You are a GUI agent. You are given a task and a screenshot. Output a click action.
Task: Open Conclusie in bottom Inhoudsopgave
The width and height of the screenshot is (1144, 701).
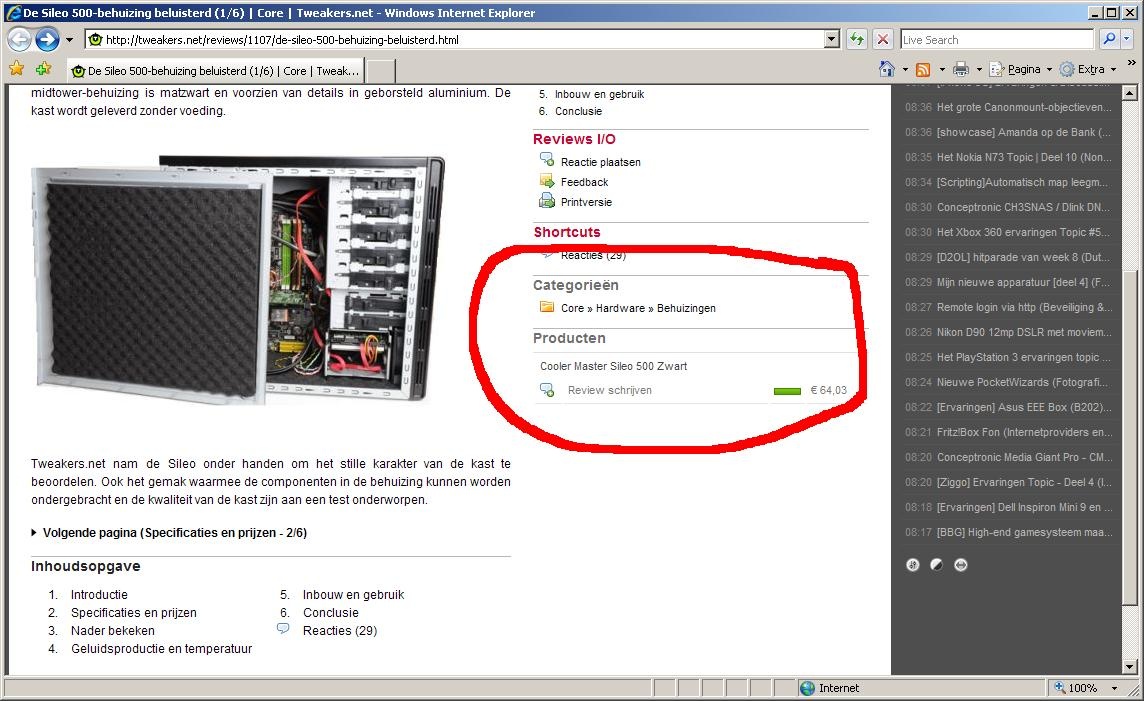pos(331,613)
